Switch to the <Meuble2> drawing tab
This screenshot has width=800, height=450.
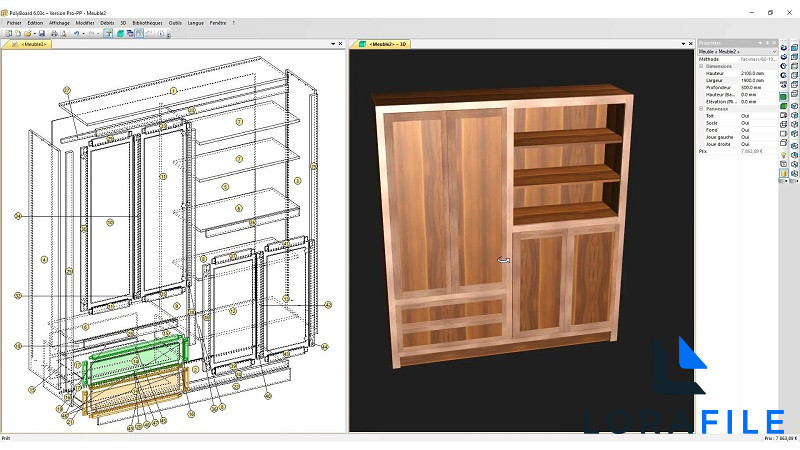coord(30,44)
